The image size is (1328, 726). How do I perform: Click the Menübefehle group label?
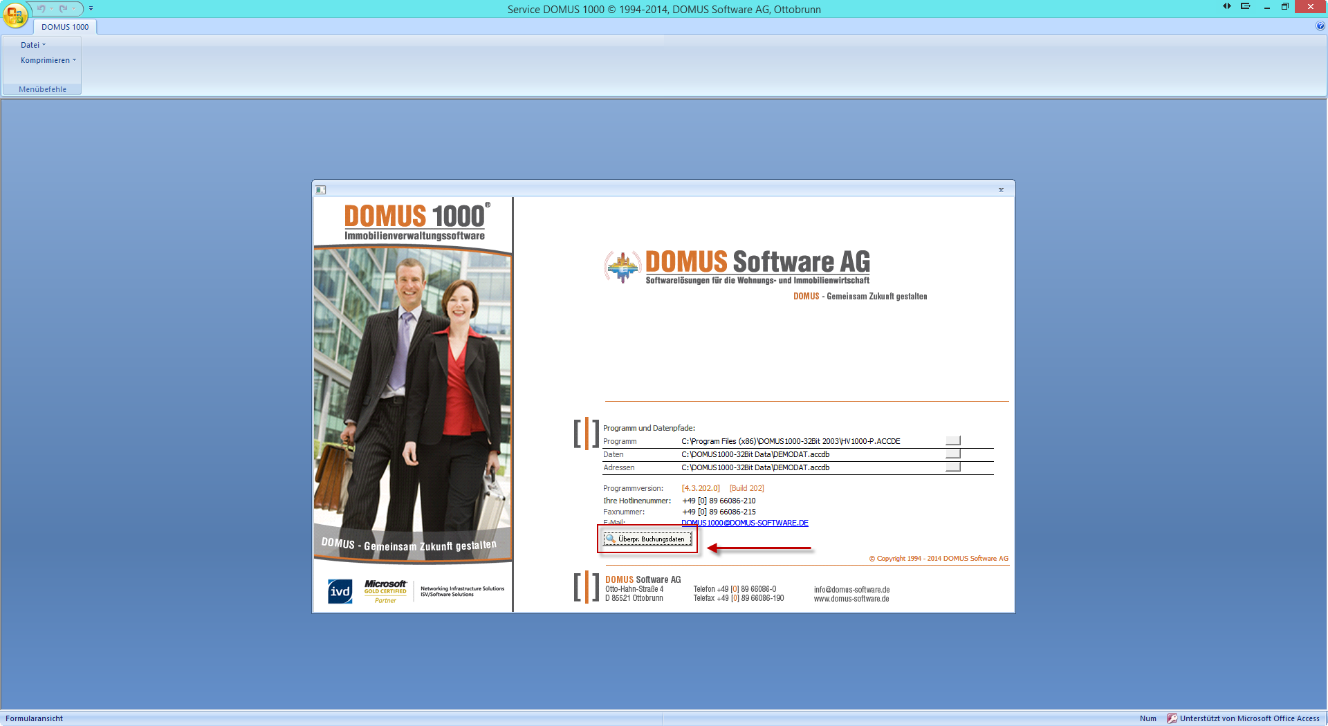point(43,89)
